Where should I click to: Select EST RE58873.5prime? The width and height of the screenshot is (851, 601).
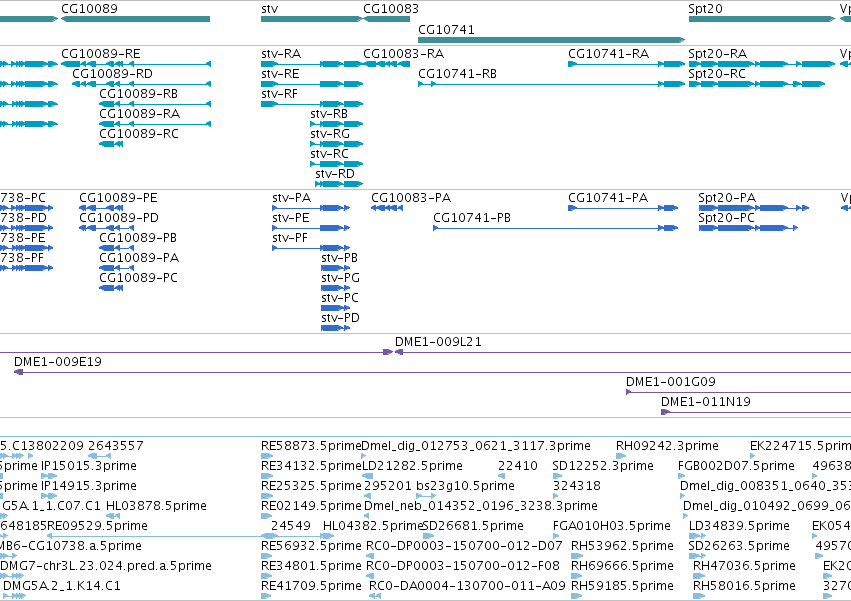pyautogui.click(x=267, y=456)
